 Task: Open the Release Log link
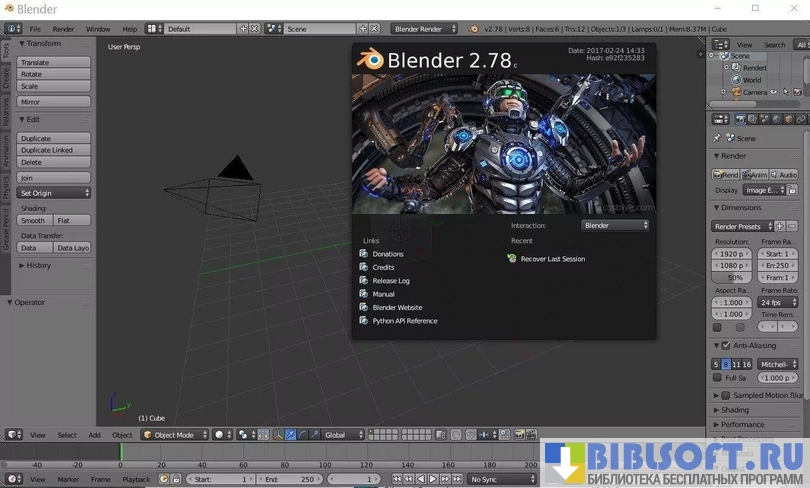[x=391, y=281]
